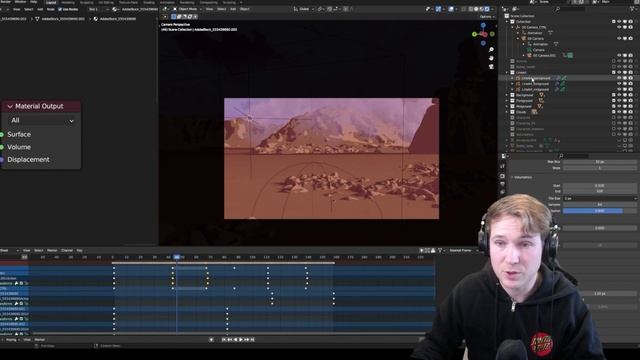This screenshot has width=640, height=360.
Task: Expand Lineart_background row in outliner
Action: 513,78
